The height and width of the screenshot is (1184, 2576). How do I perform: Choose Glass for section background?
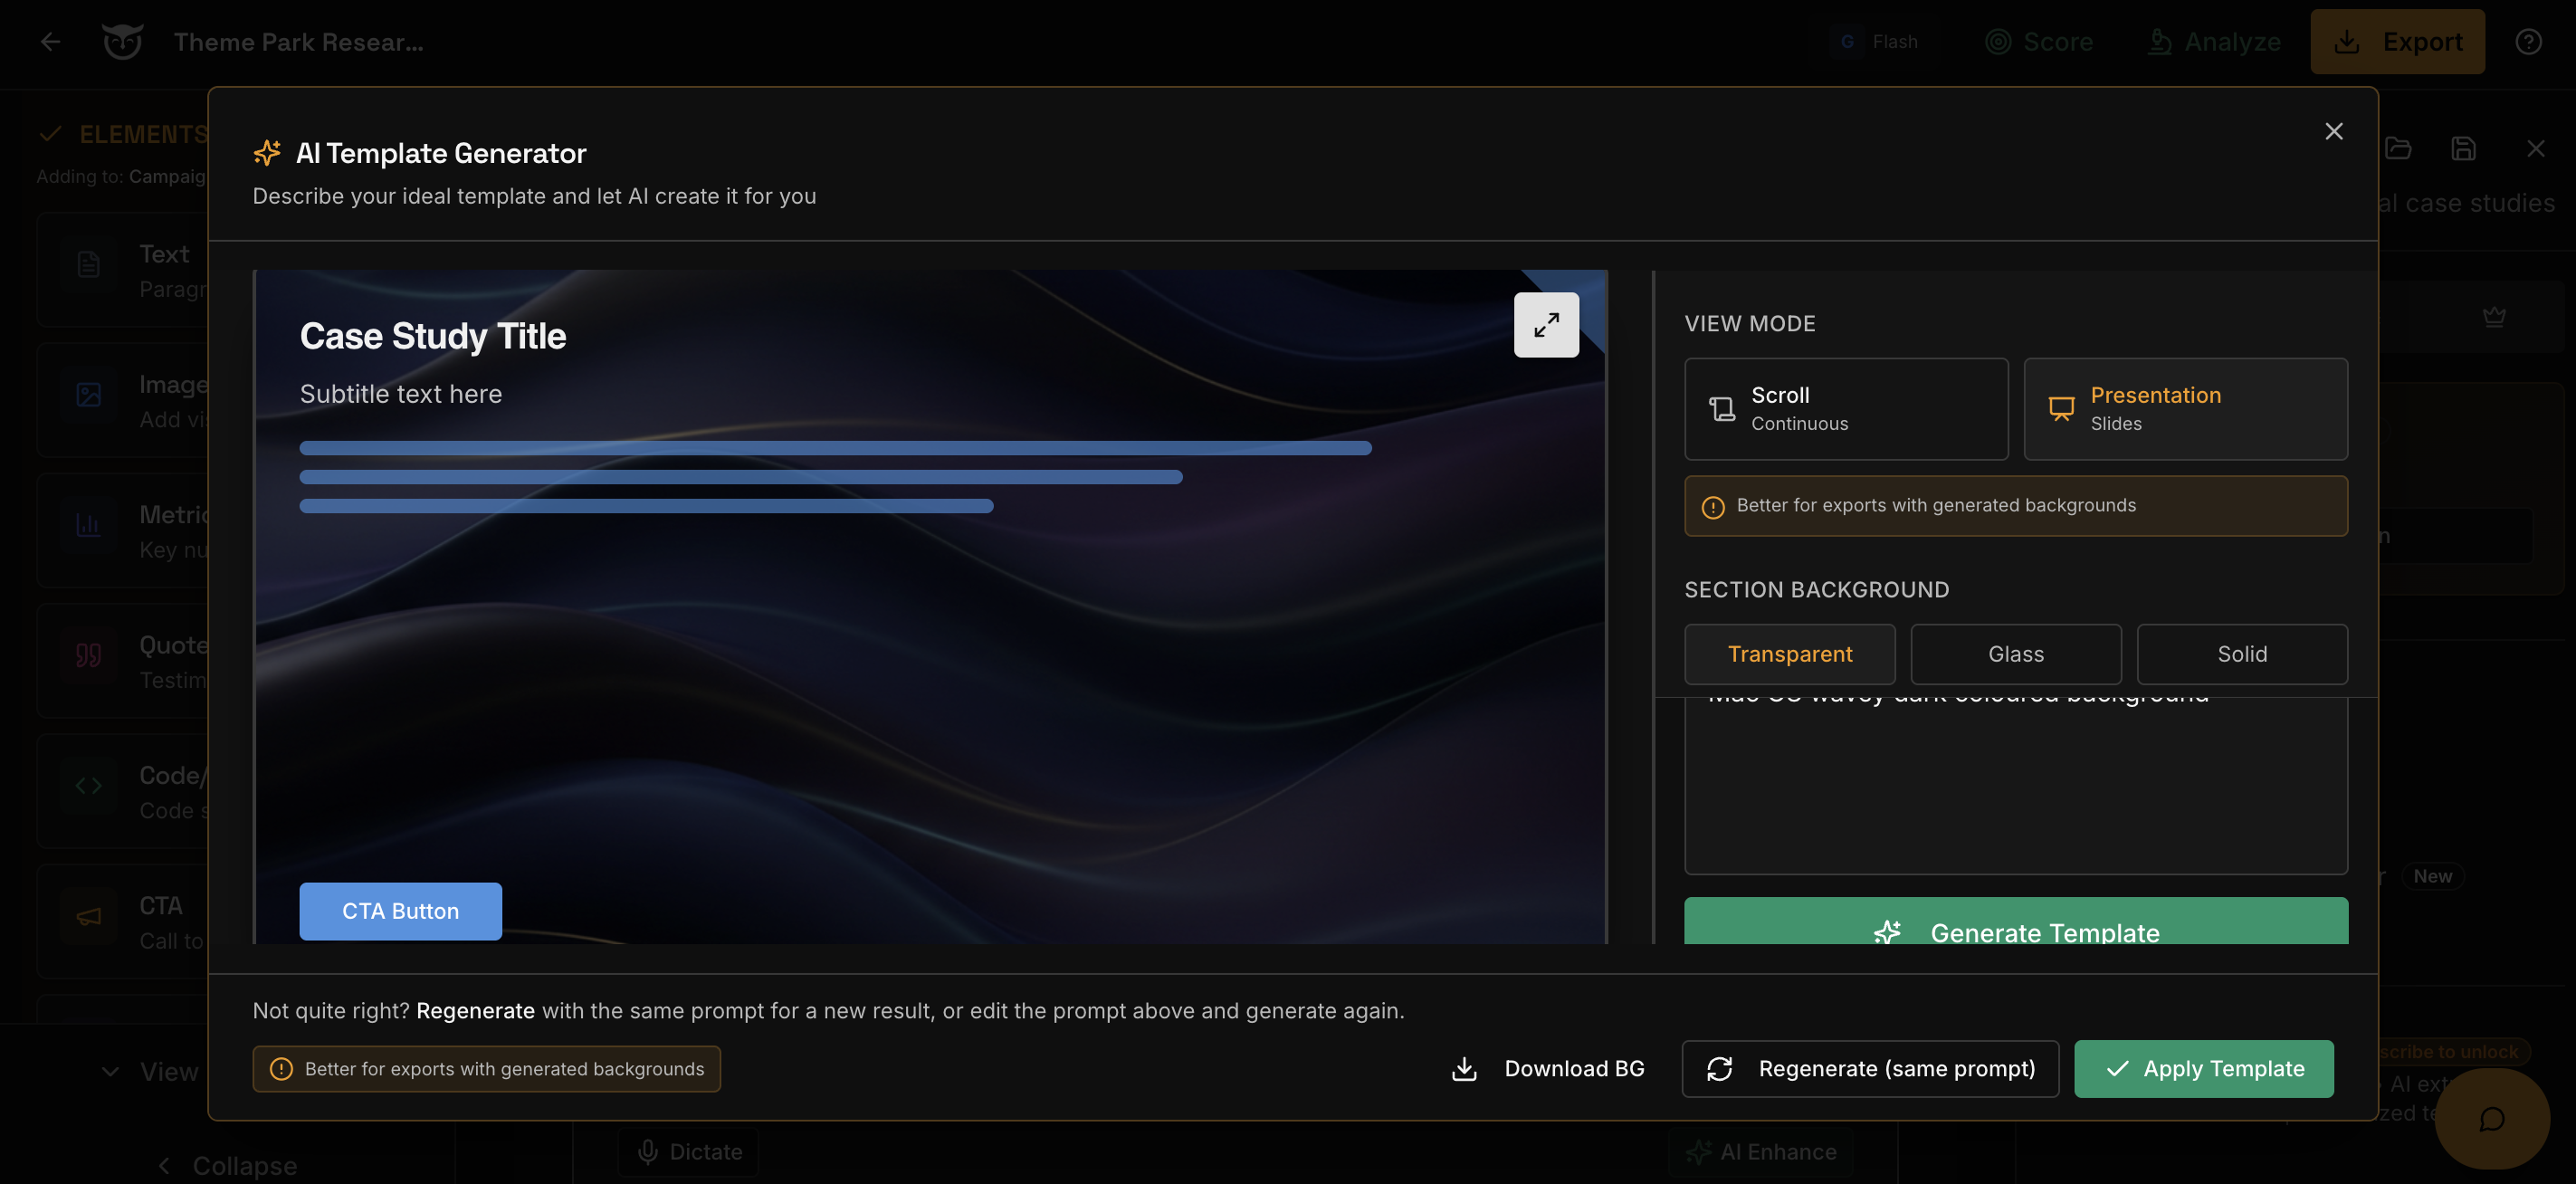(2015, 654)
